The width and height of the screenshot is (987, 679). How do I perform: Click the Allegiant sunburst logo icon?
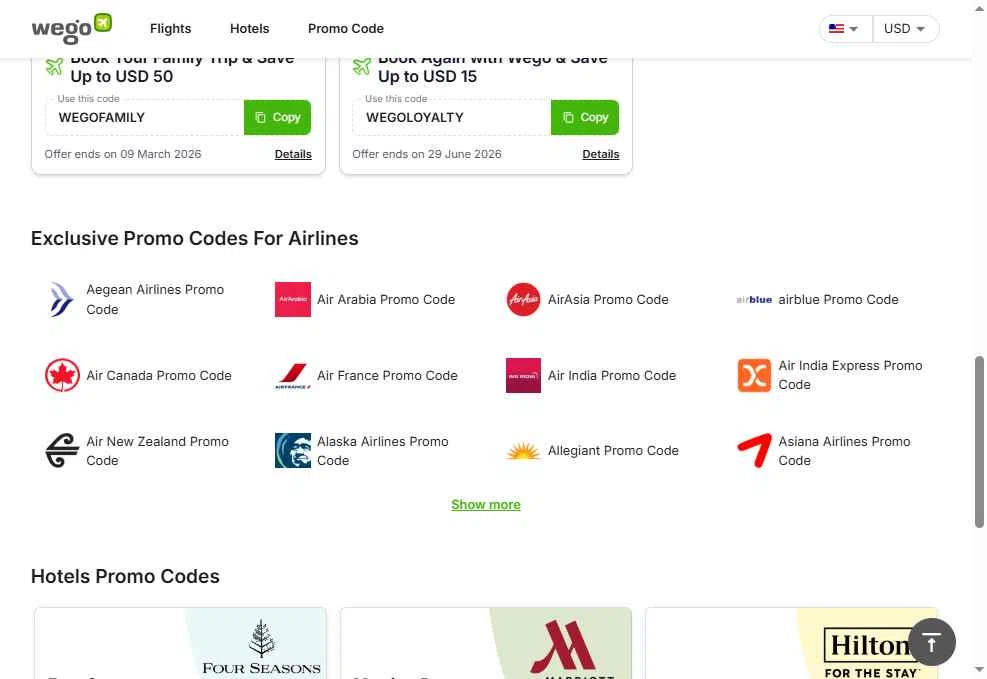(523, 451)
